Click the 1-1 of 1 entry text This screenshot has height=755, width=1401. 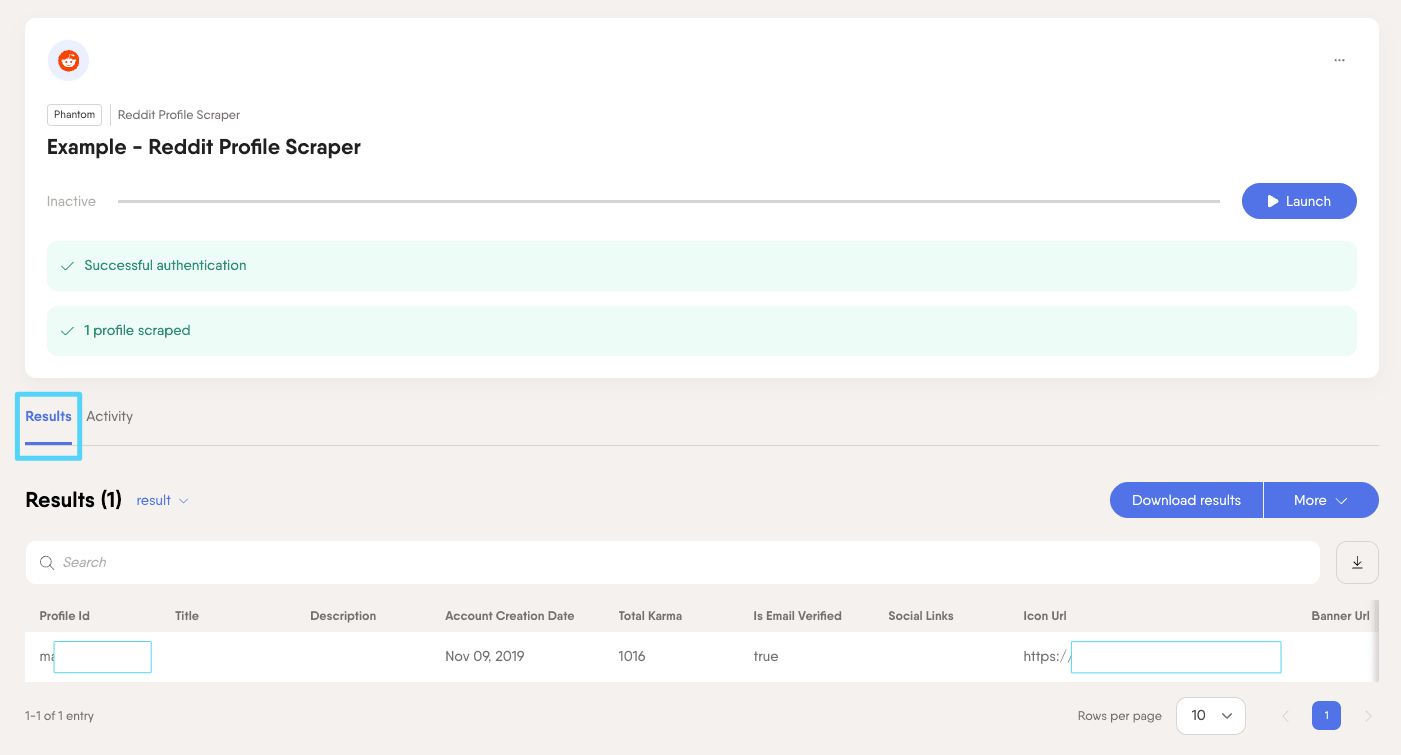point(59,716)
